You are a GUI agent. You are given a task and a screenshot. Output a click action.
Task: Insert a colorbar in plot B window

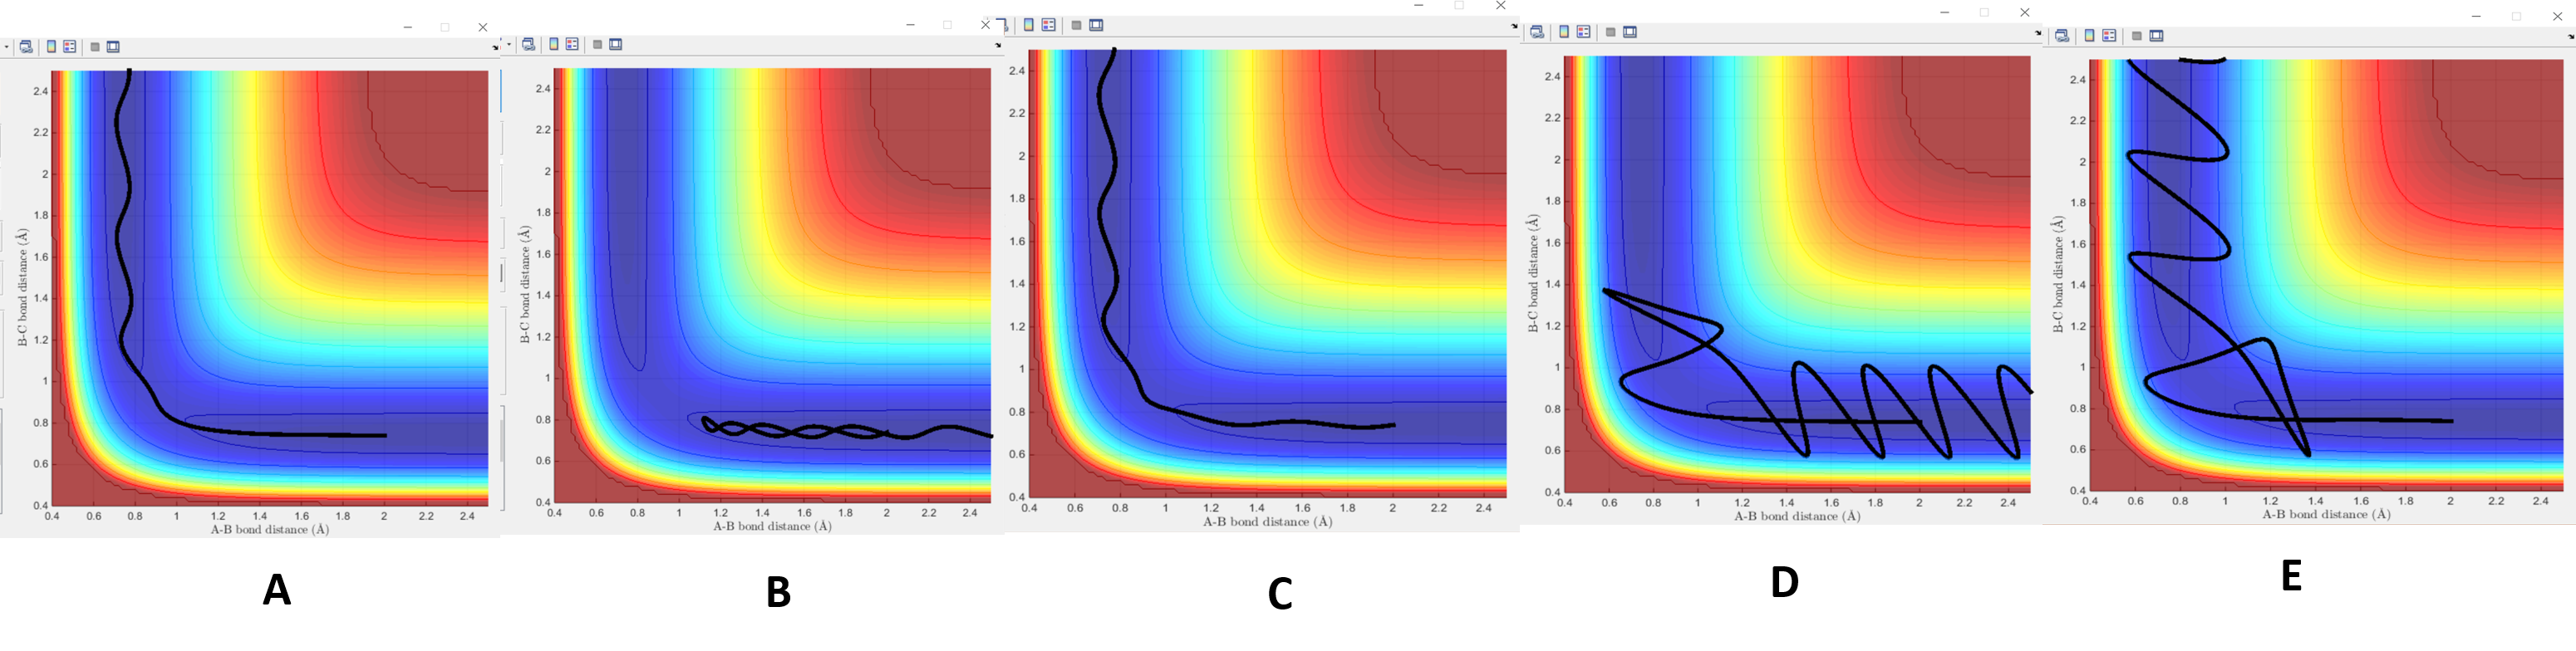(554, 44)
